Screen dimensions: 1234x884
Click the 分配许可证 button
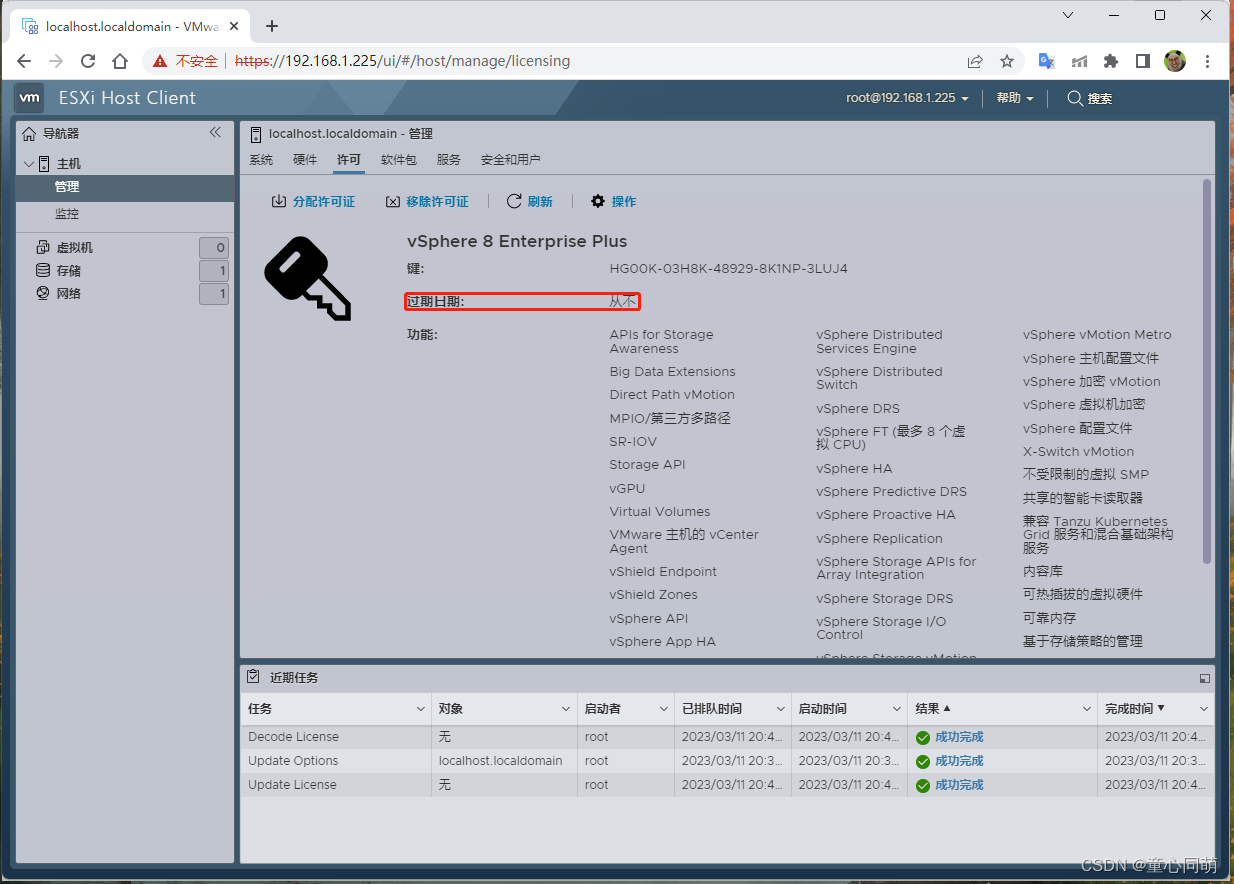pos(313,201)
